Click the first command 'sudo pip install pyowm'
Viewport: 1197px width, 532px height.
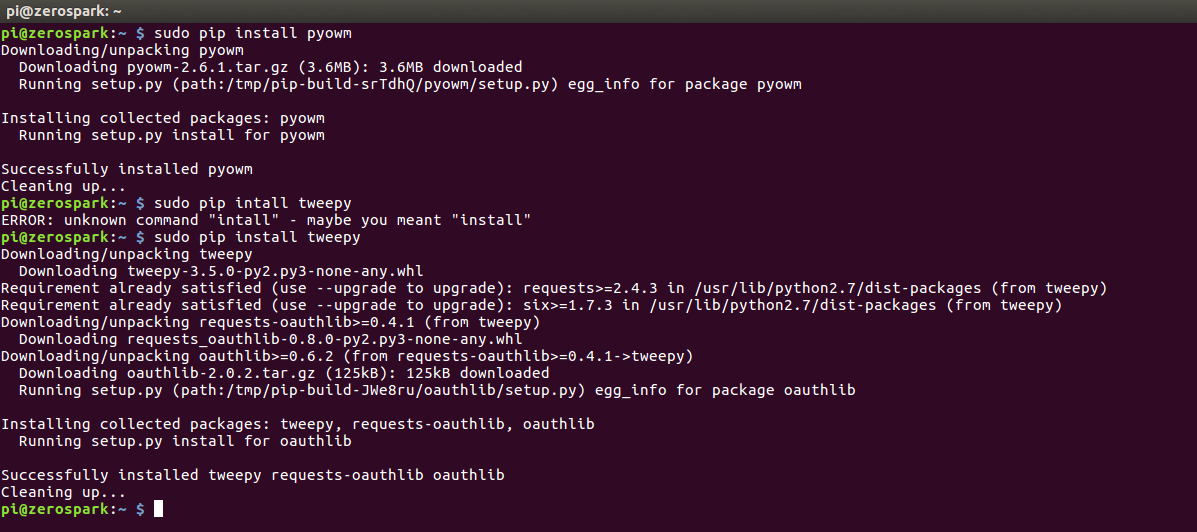(253, 33)
